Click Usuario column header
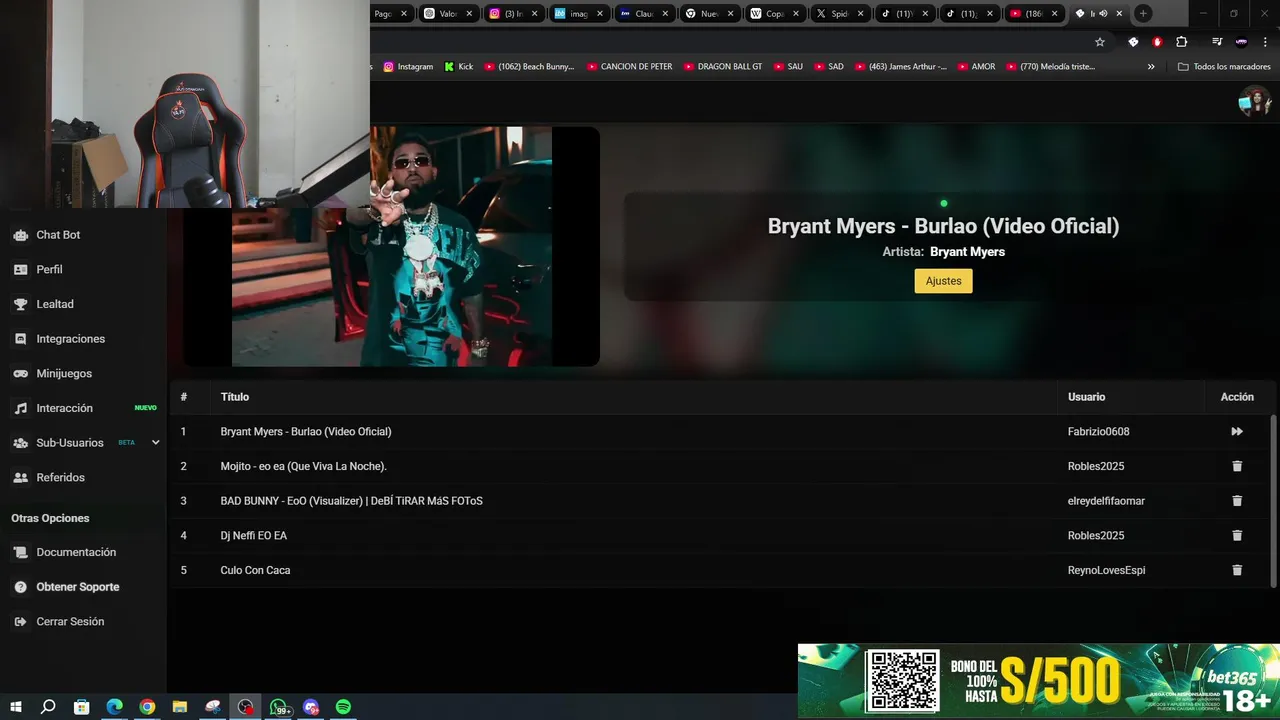This screenshot has width=1280, height=720. 1086,397
